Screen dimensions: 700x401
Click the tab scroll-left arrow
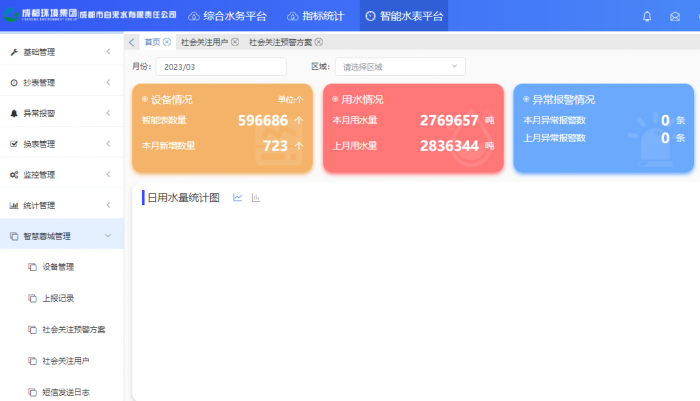132,42
